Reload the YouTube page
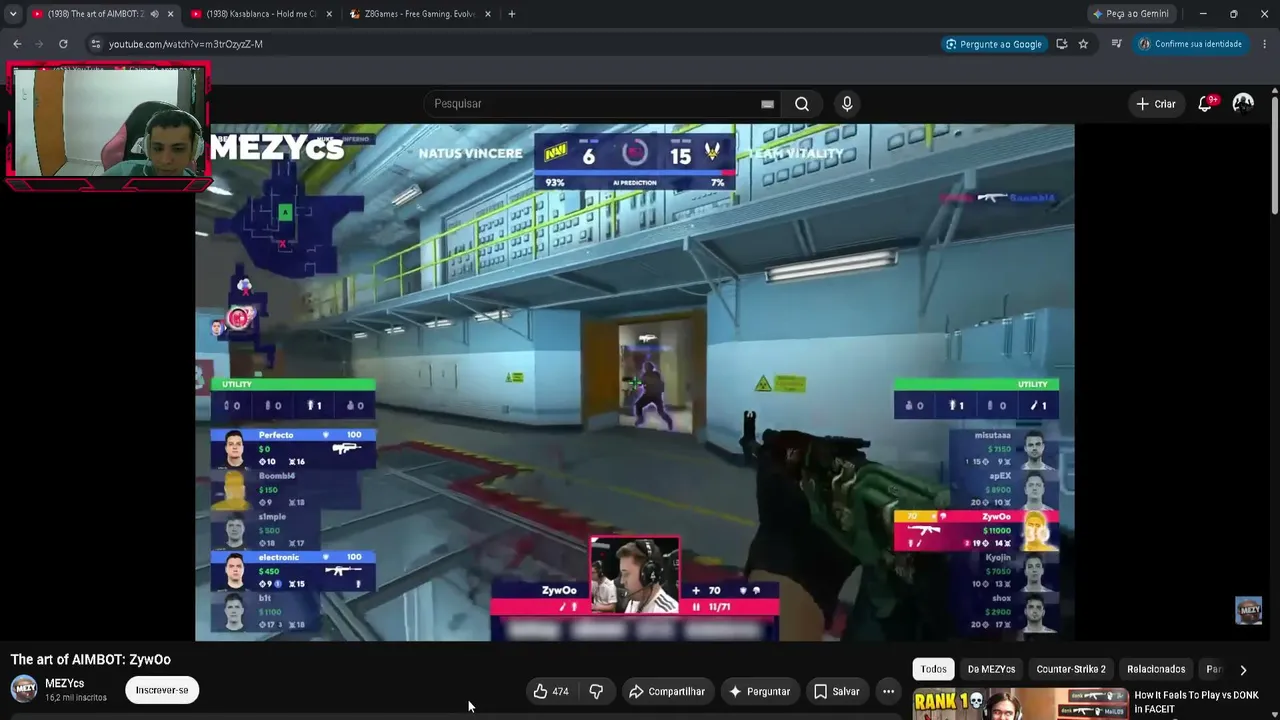This screenshot has height=720, width=1280. pyautogui.click(x=63, y=44)
